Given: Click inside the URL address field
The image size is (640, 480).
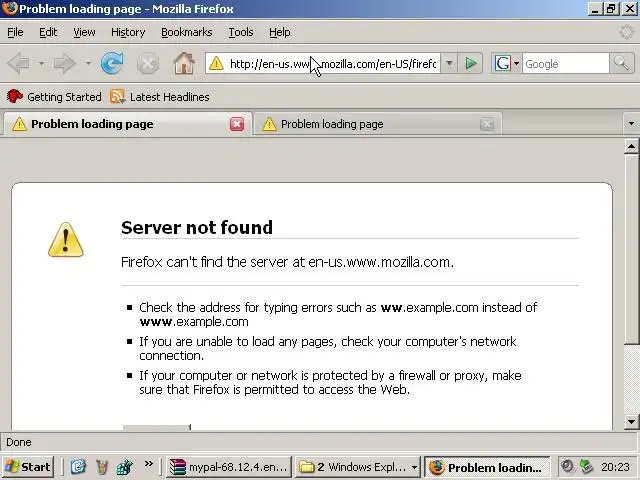Looking at the screenshot, I should point(333,64).
